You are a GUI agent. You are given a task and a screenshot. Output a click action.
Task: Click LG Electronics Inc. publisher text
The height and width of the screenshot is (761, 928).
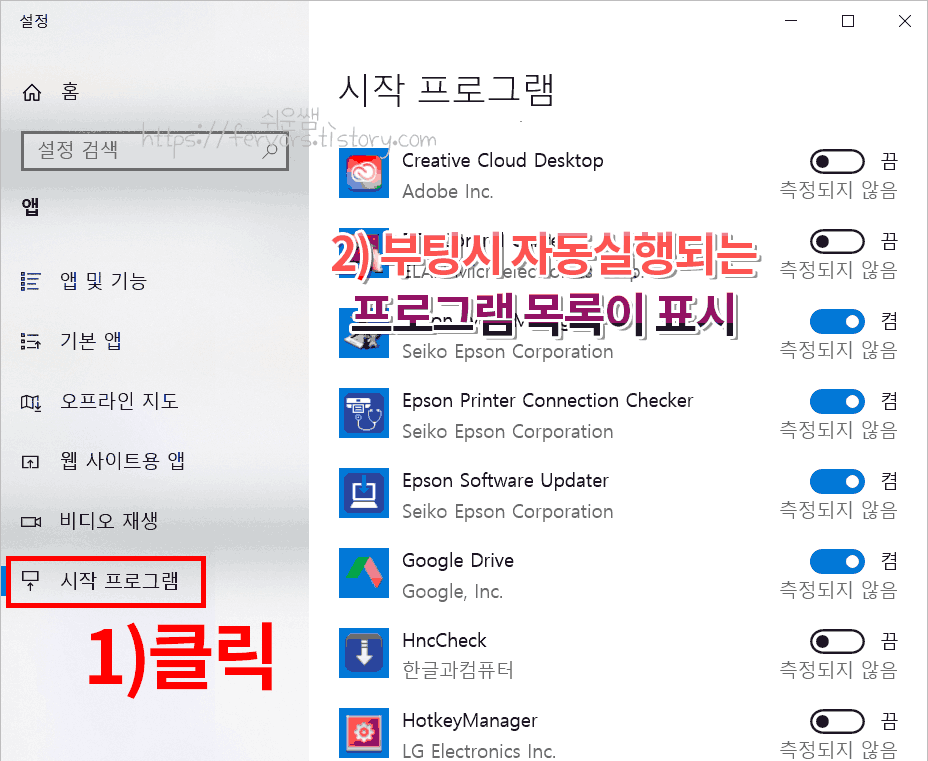coord(479,751)
